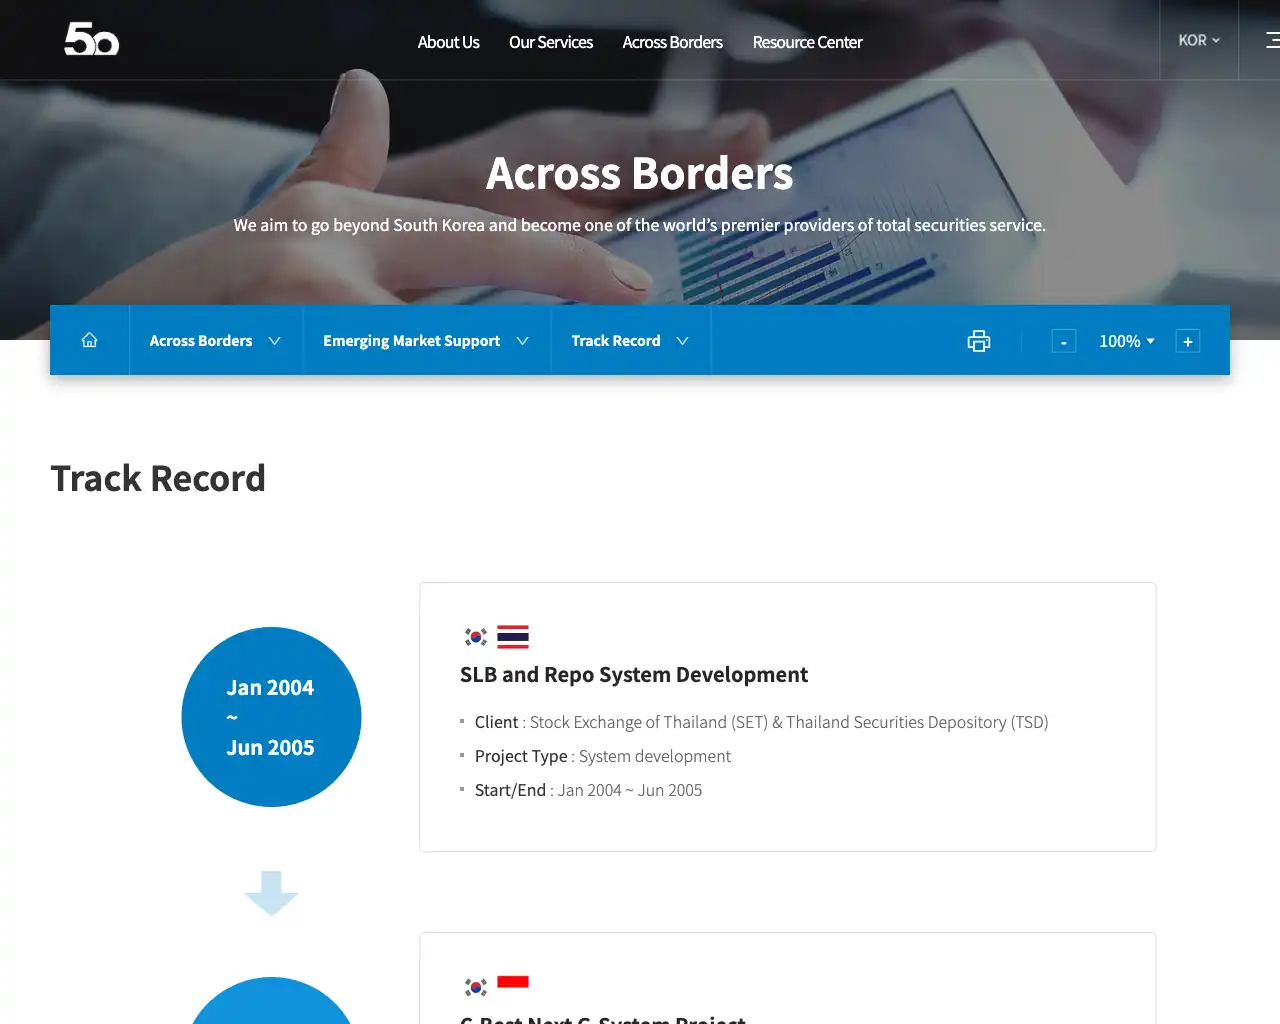
Task: Open the 100% zoom level dropdown
Action: (1127, 341)
